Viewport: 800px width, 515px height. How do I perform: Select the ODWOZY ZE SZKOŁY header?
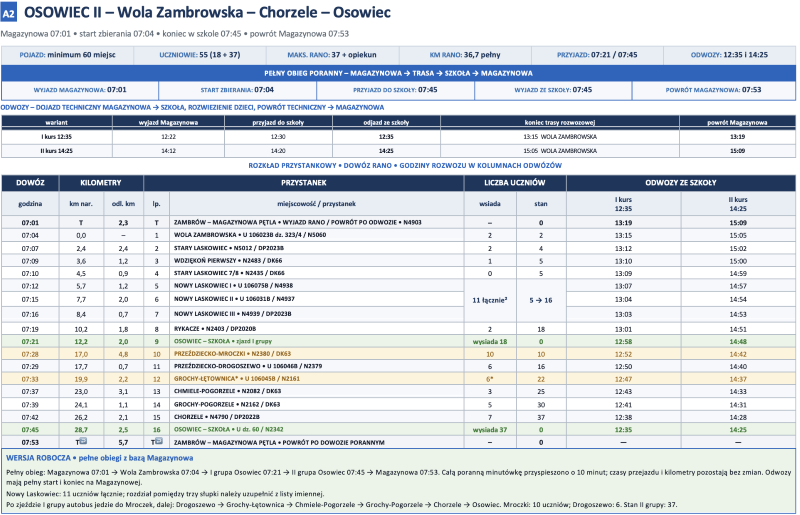click(681, 183)
